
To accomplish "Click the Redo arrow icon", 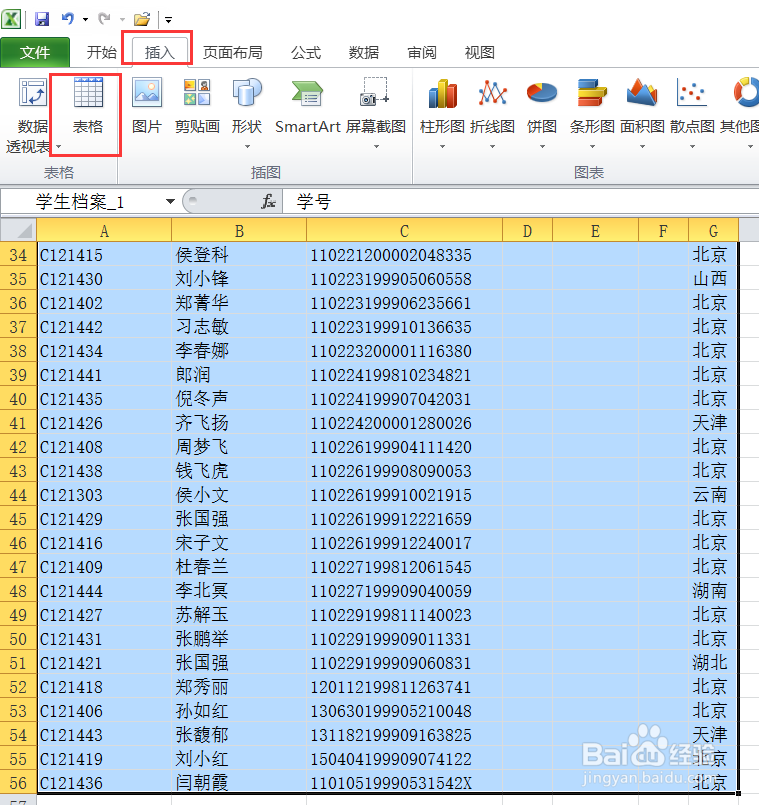I will [104, 19].
